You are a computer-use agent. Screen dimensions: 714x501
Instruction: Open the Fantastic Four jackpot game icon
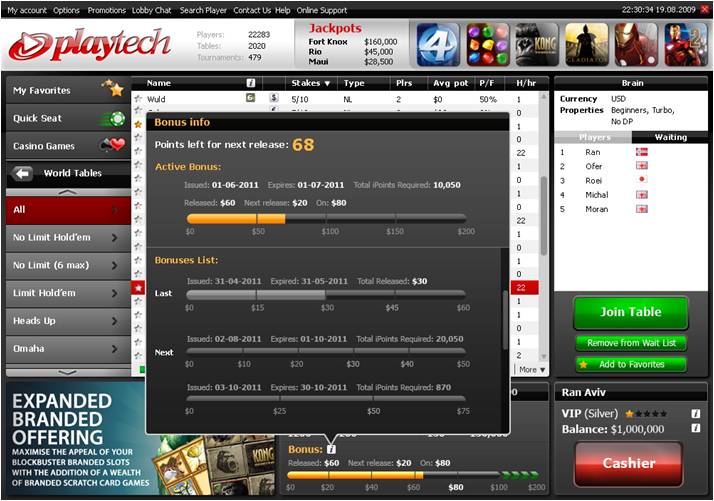pos(438,45)
